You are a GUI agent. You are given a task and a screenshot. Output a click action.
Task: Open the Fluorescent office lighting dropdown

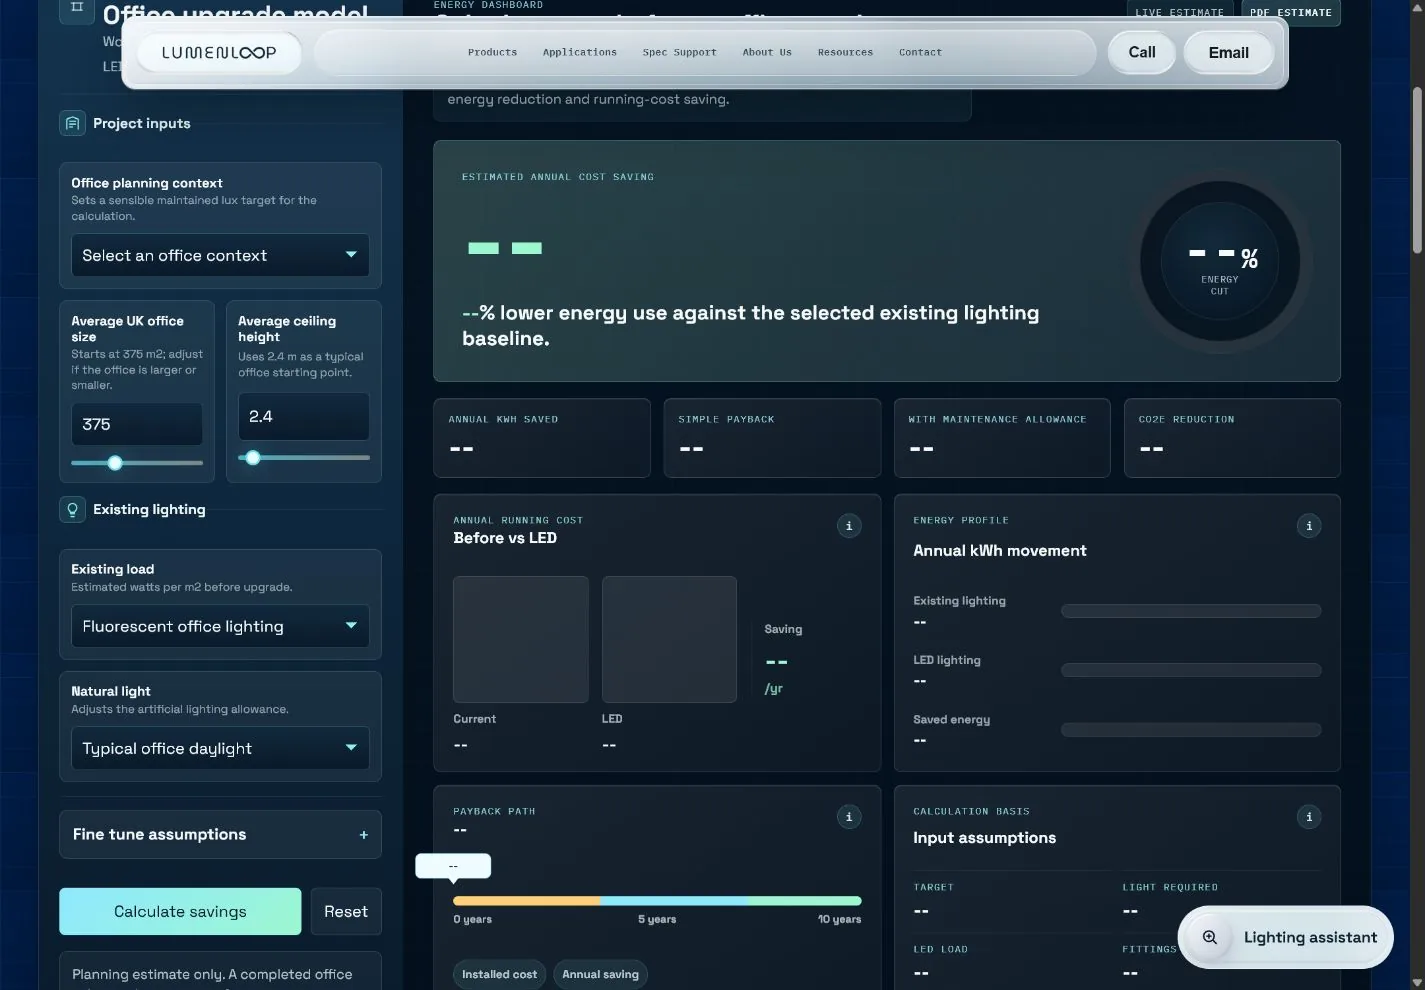tap(220, 627)
